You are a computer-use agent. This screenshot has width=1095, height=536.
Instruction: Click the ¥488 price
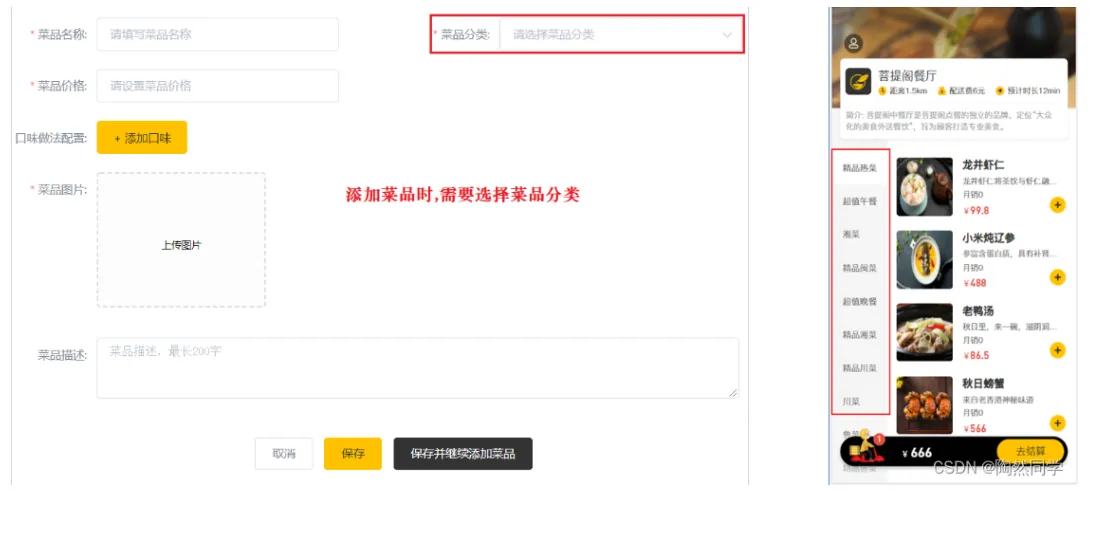pos(975,283)
